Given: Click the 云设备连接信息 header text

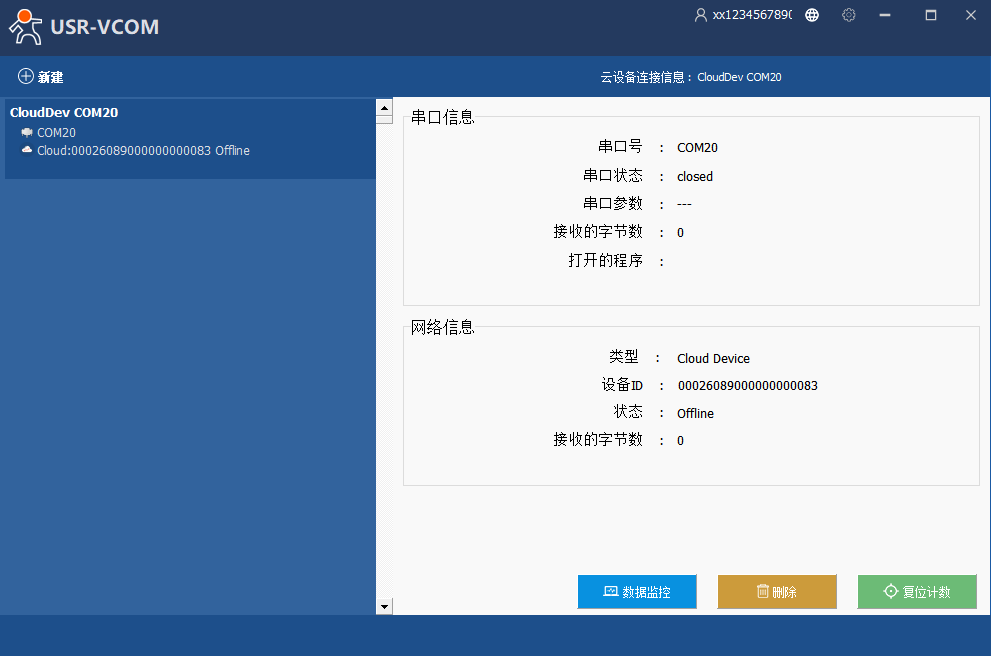Looking at the screenshot, I should tap(690, 77).
